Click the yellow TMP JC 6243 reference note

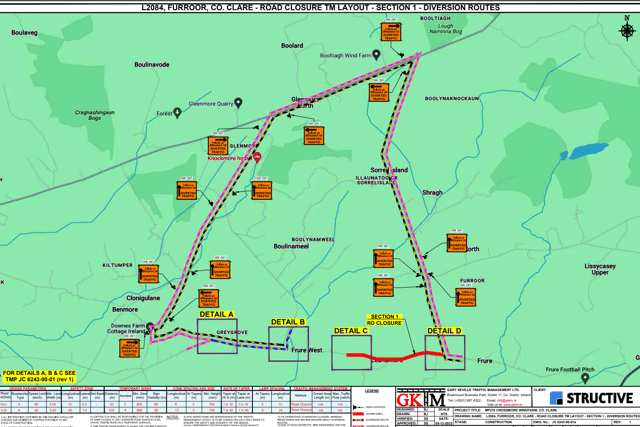tap(39, 376)
